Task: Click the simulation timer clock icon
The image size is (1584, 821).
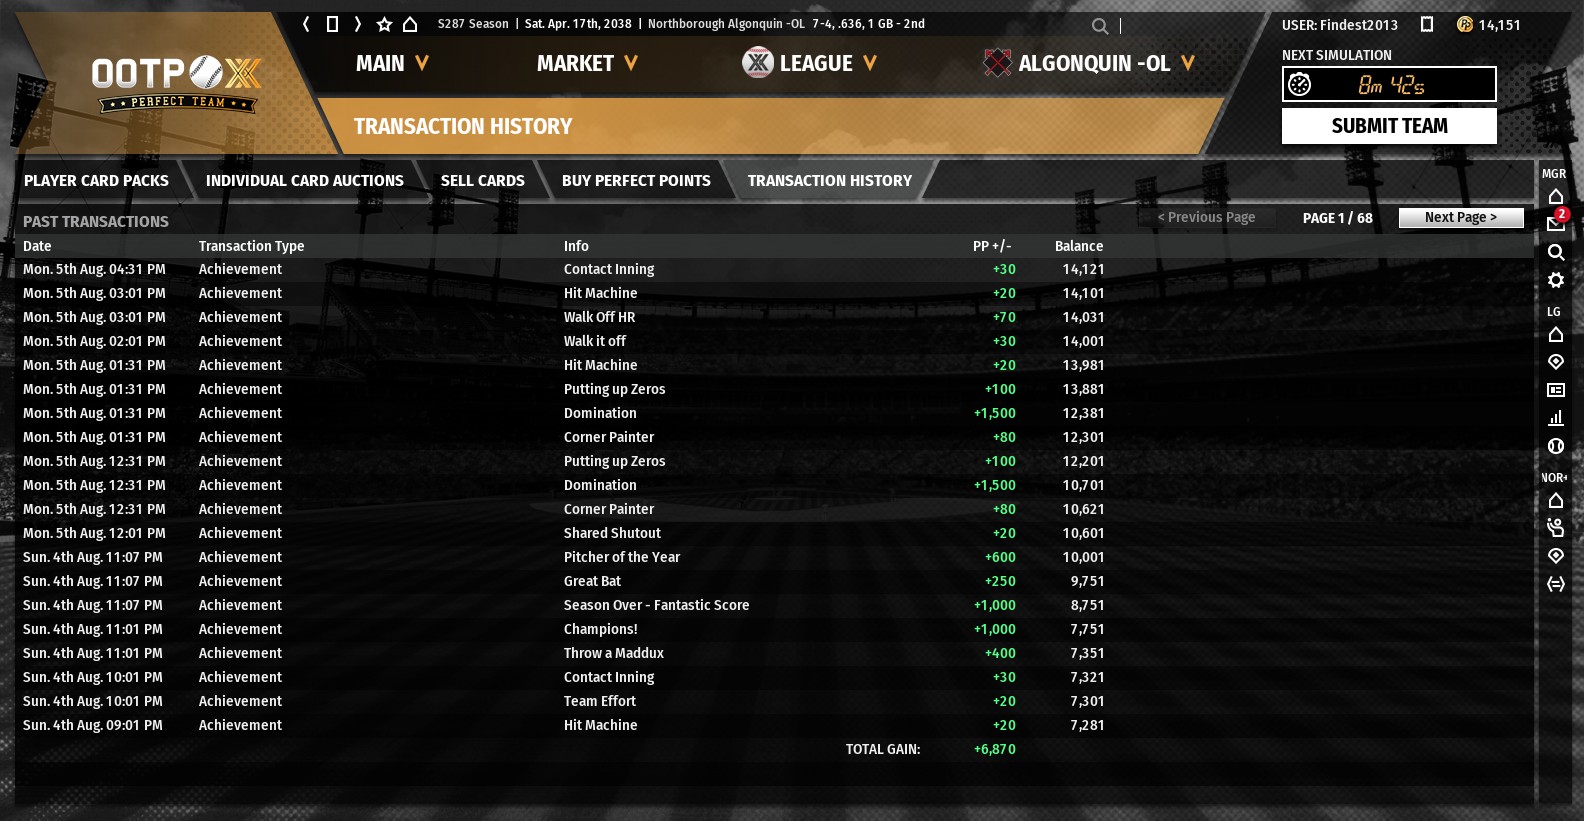Action: [x=1300, y=84]
